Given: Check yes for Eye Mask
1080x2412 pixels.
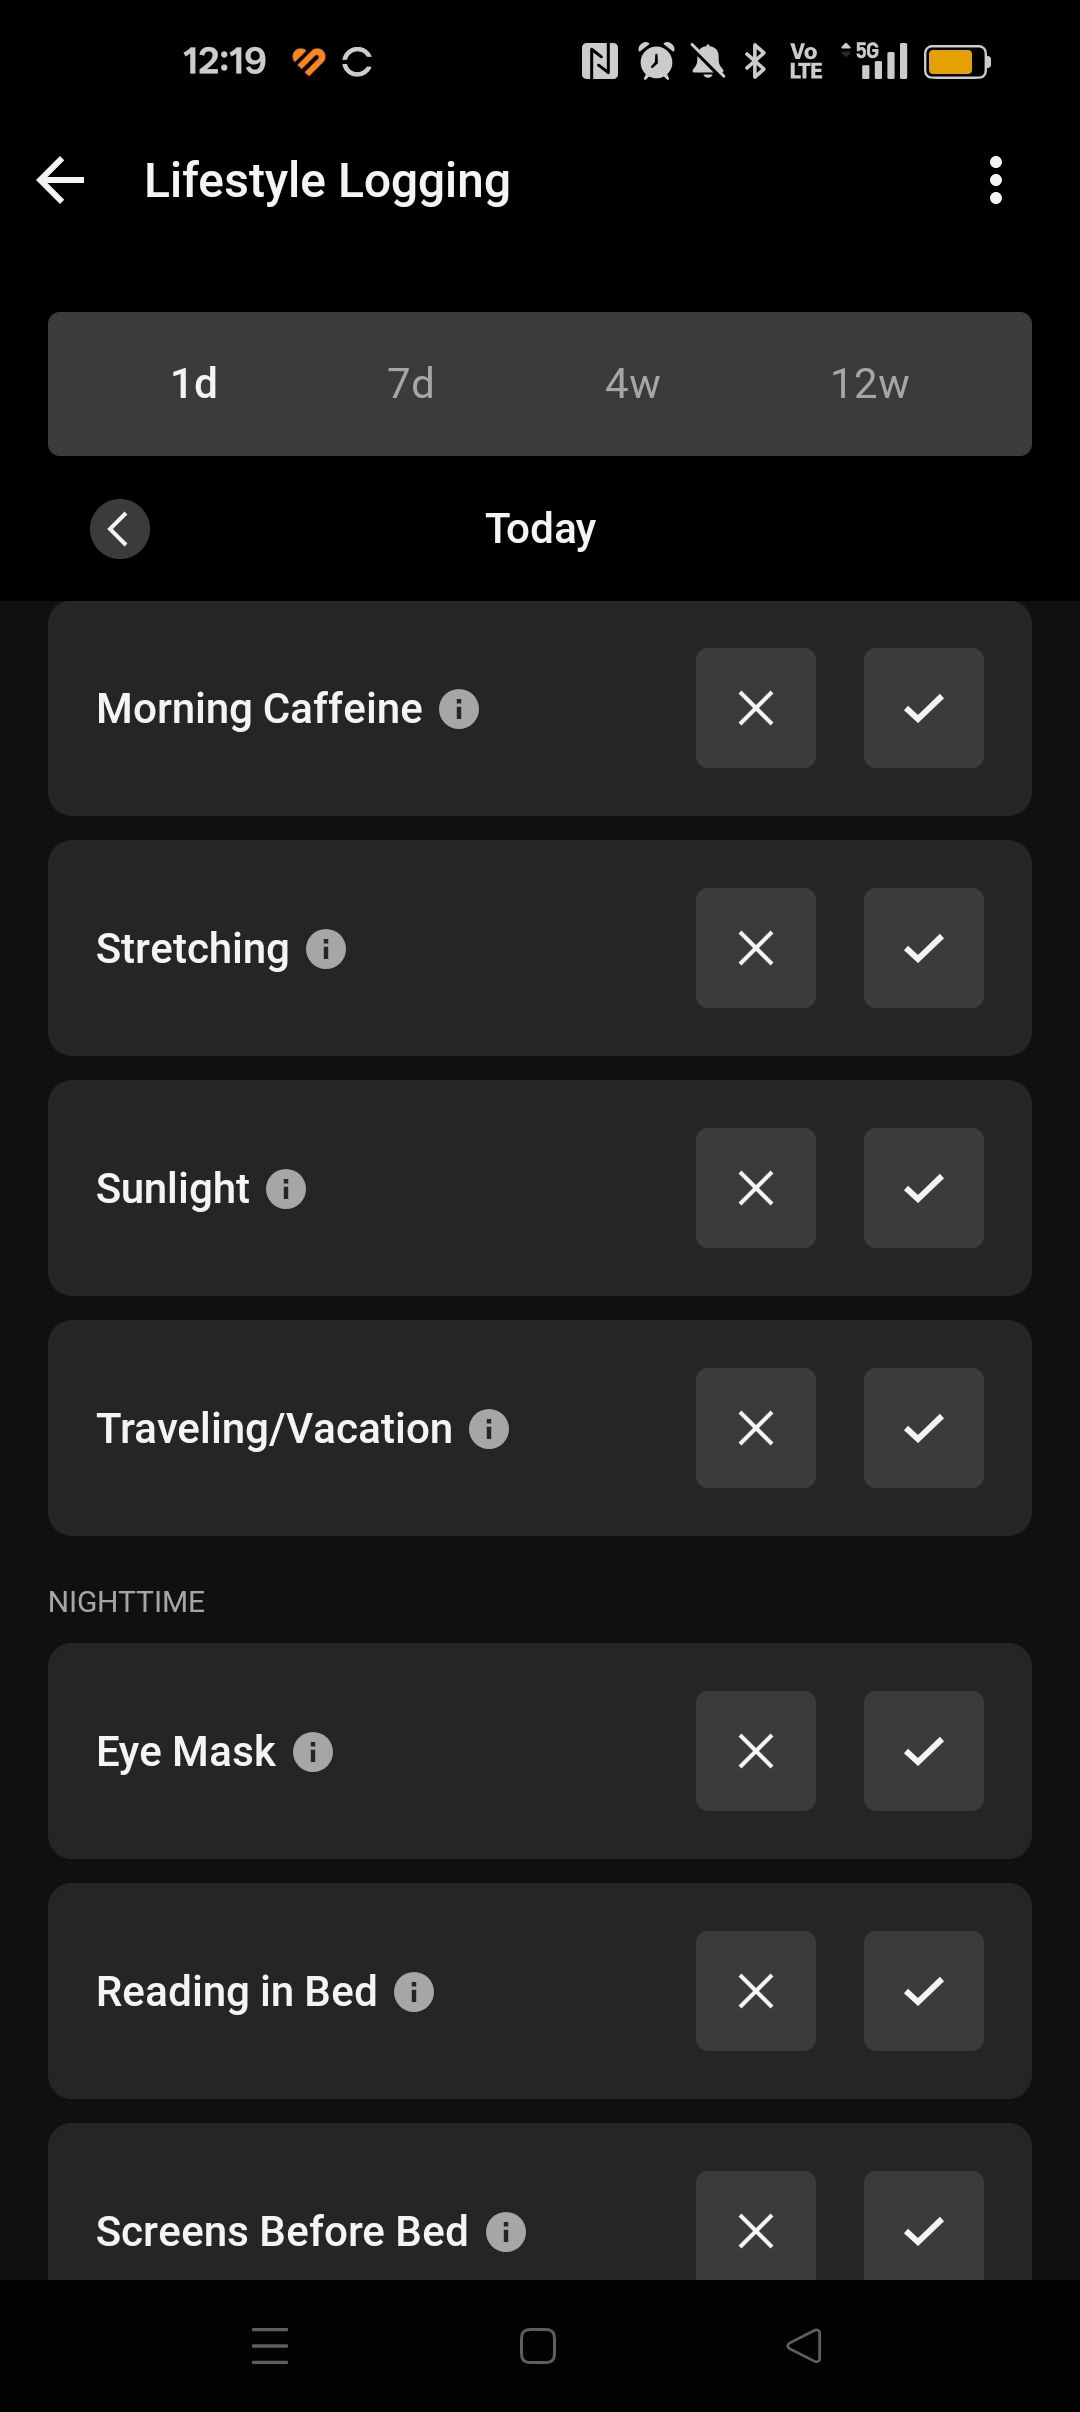Looking at the screenshot, I should [923, 1751].
